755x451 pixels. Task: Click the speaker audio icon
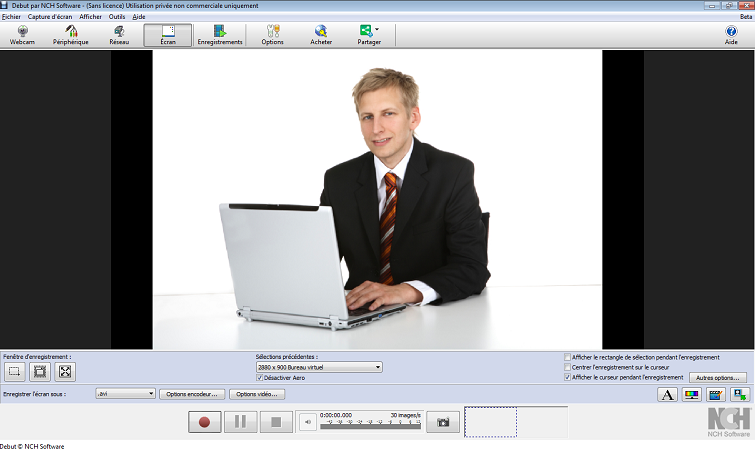point(308,422)
